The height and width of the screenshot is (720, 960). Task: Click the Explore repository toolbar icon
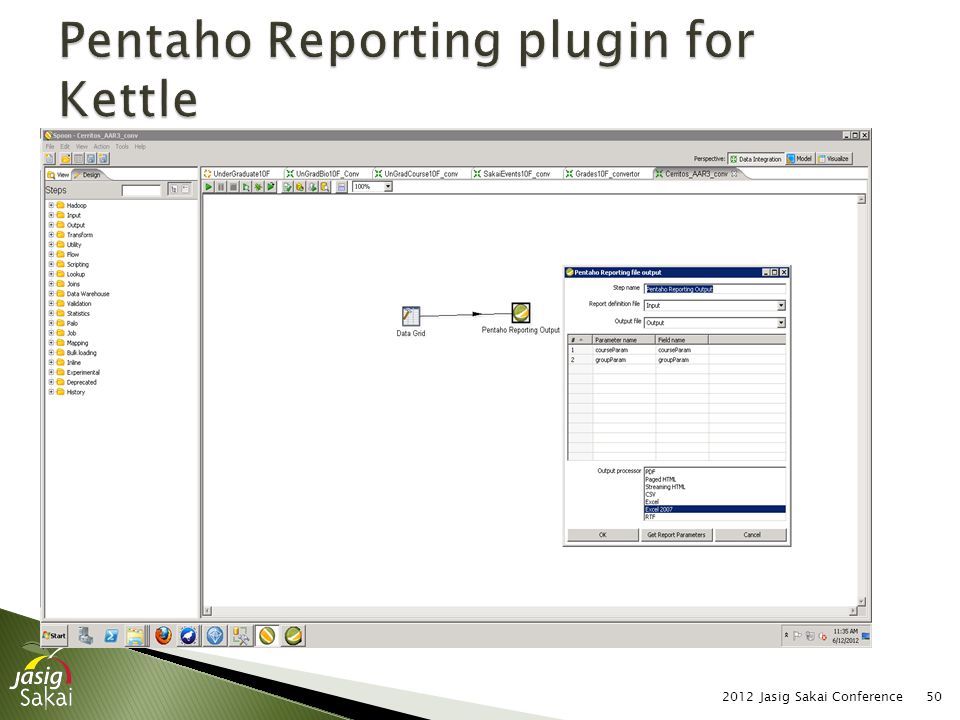(x=78, y=159)
